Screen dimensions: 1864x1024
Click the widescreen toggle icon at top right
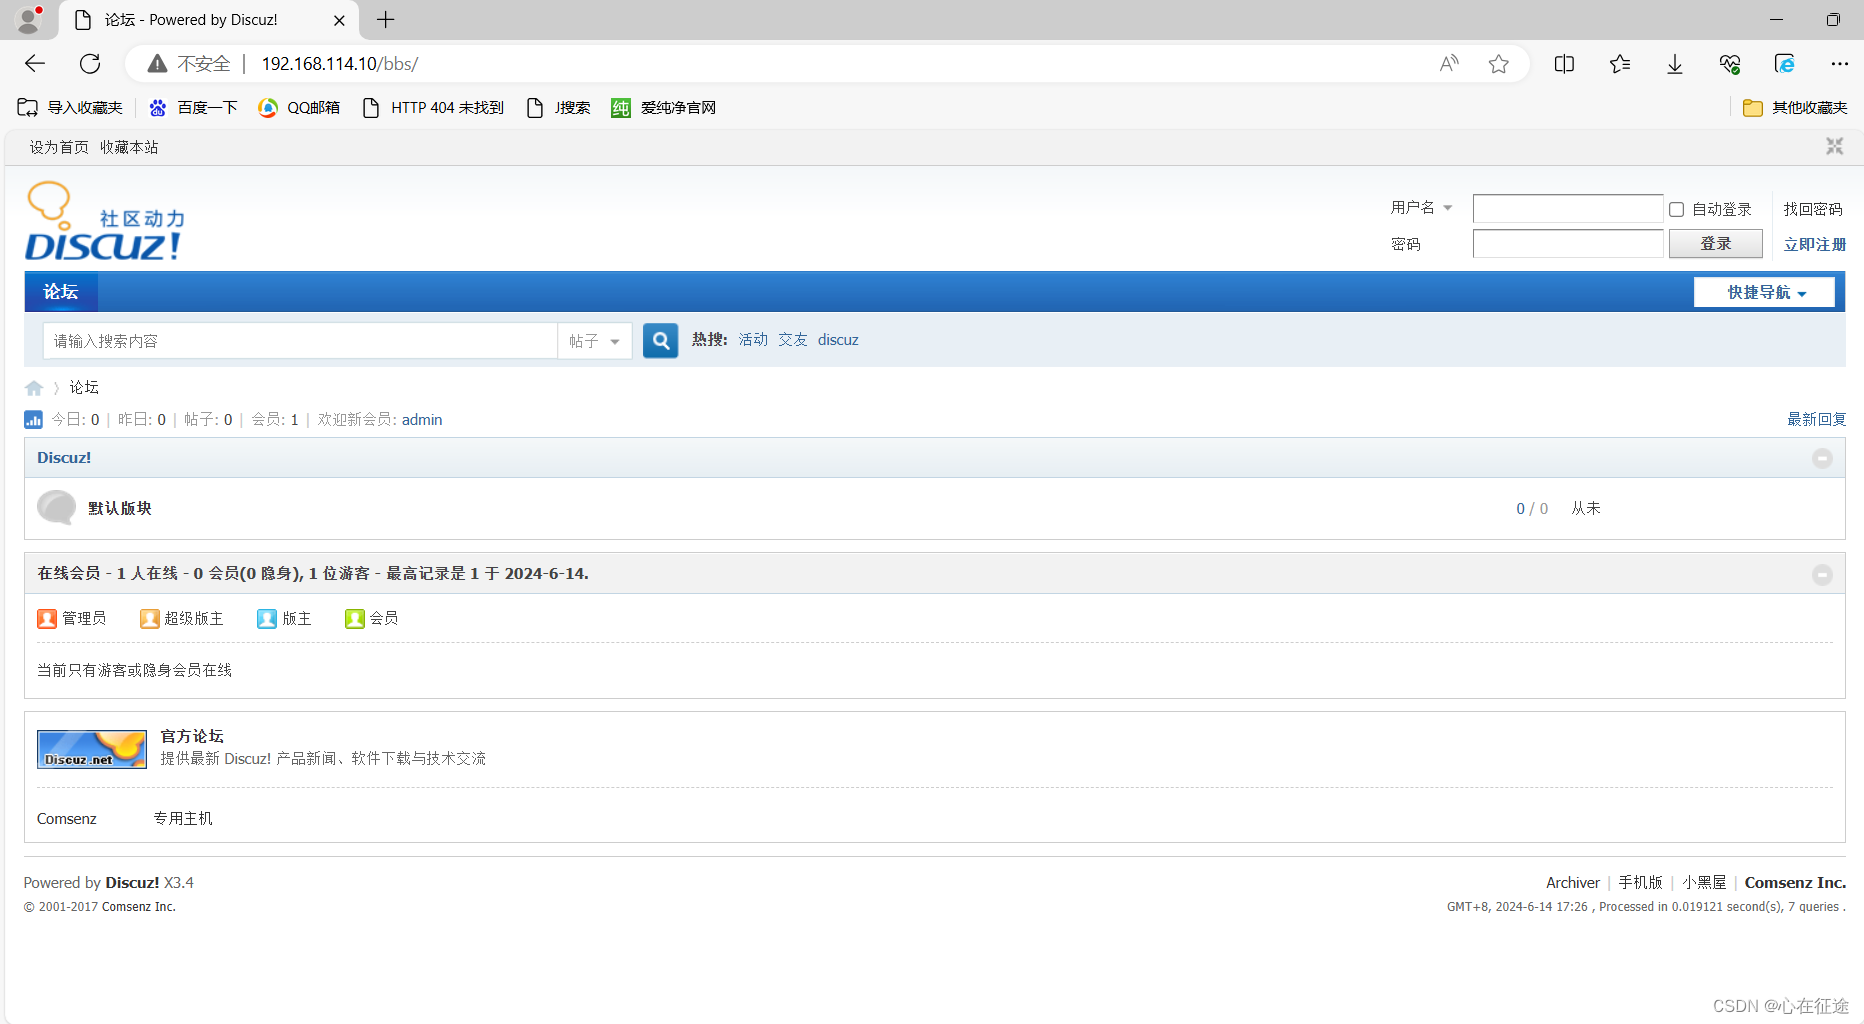tap(1834, 146)
